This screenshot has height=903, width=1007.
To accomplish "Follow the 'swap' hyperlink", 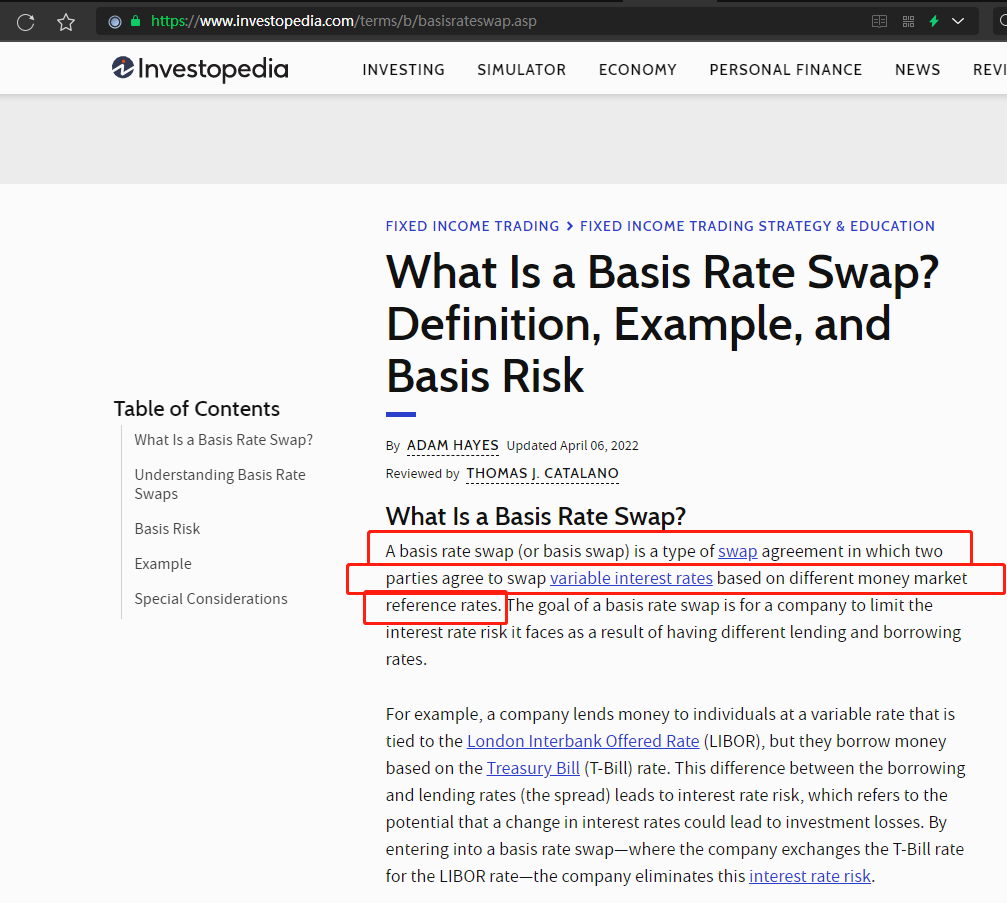I will tap(737, 552).
